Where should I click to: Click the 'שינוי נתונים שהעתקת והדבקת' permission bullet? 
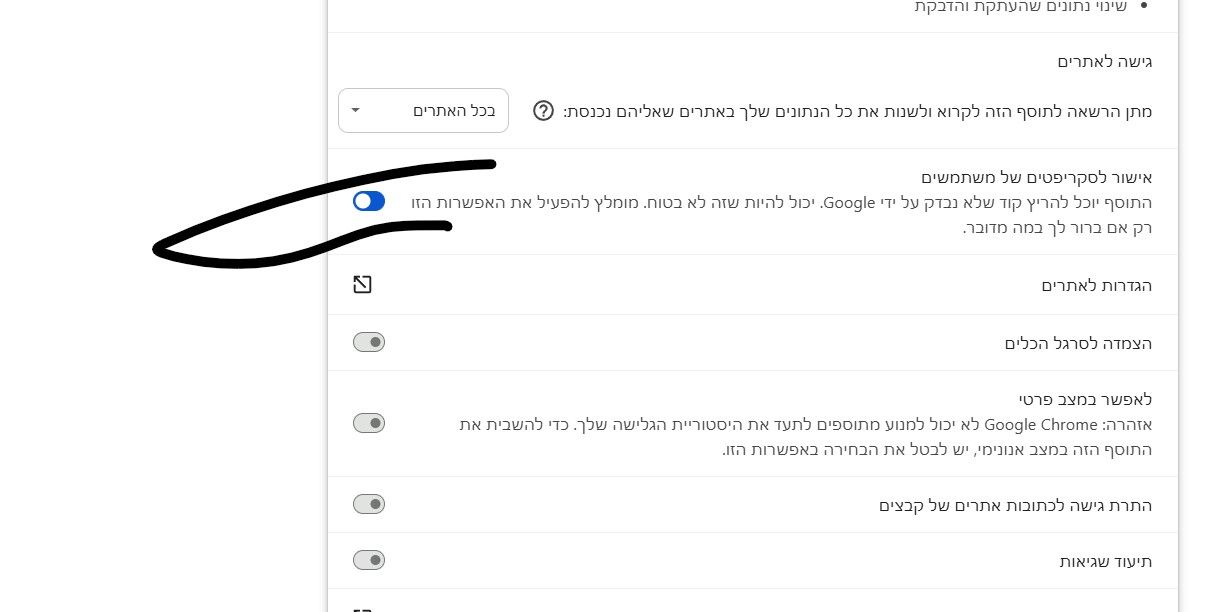tap(1021, 7)
